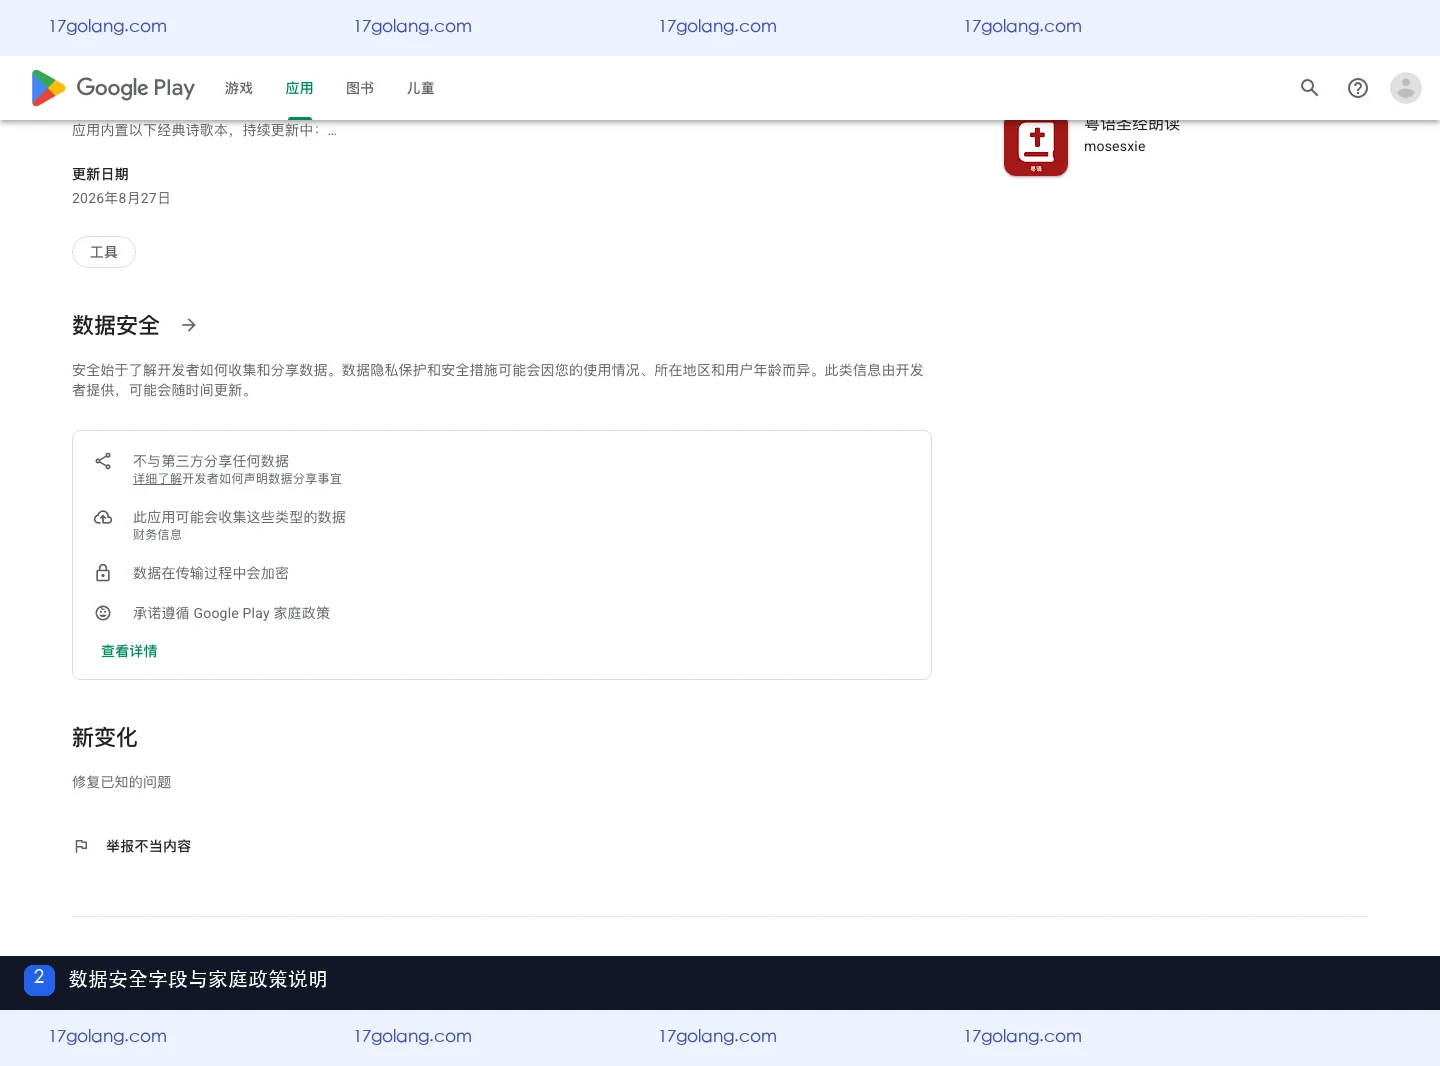Click the smiley family policy icon
The image size is (1440, 1066).
click(103, 613)
